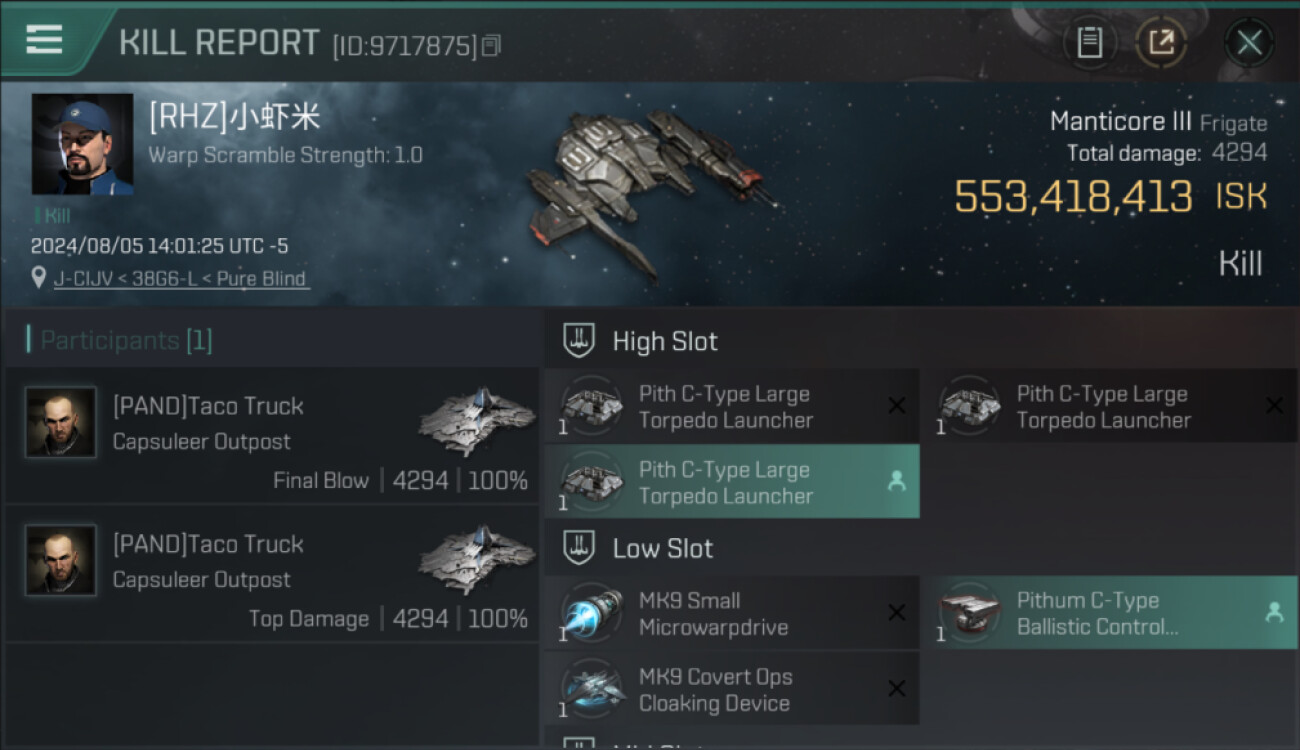
Task: Click the X on the MK9 Covert Ops Cloaking Device
Action: 897,689
